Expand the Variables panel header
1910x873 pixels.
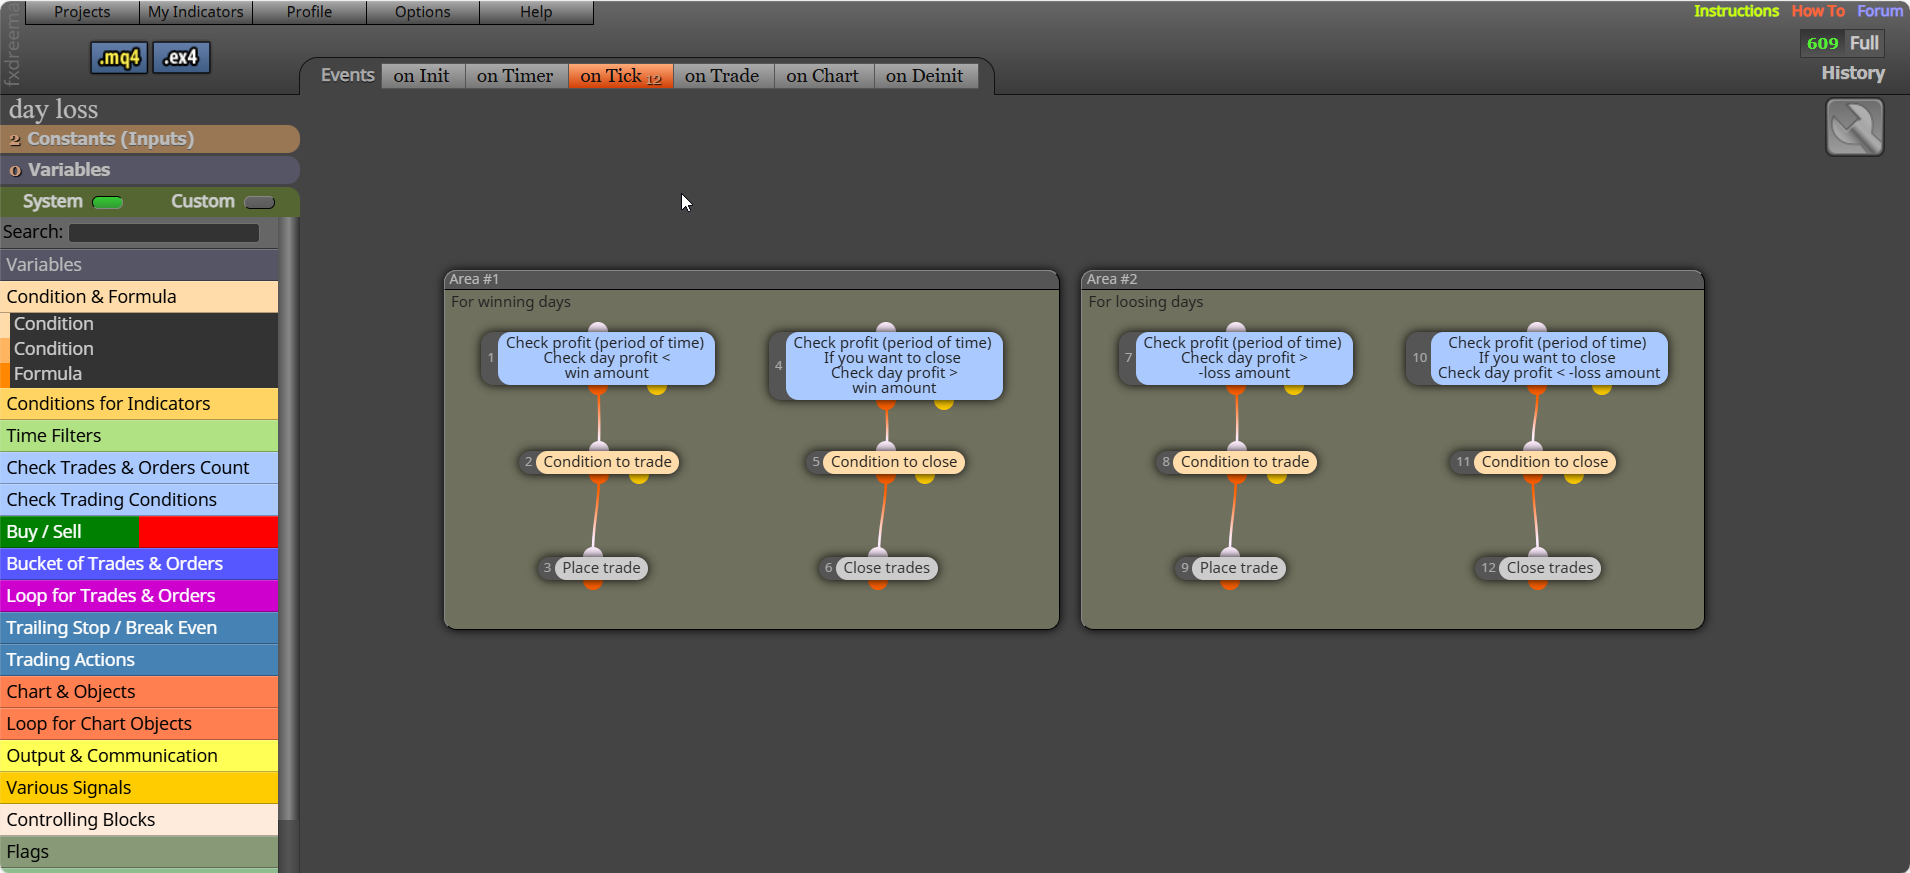tap(150, 170)
